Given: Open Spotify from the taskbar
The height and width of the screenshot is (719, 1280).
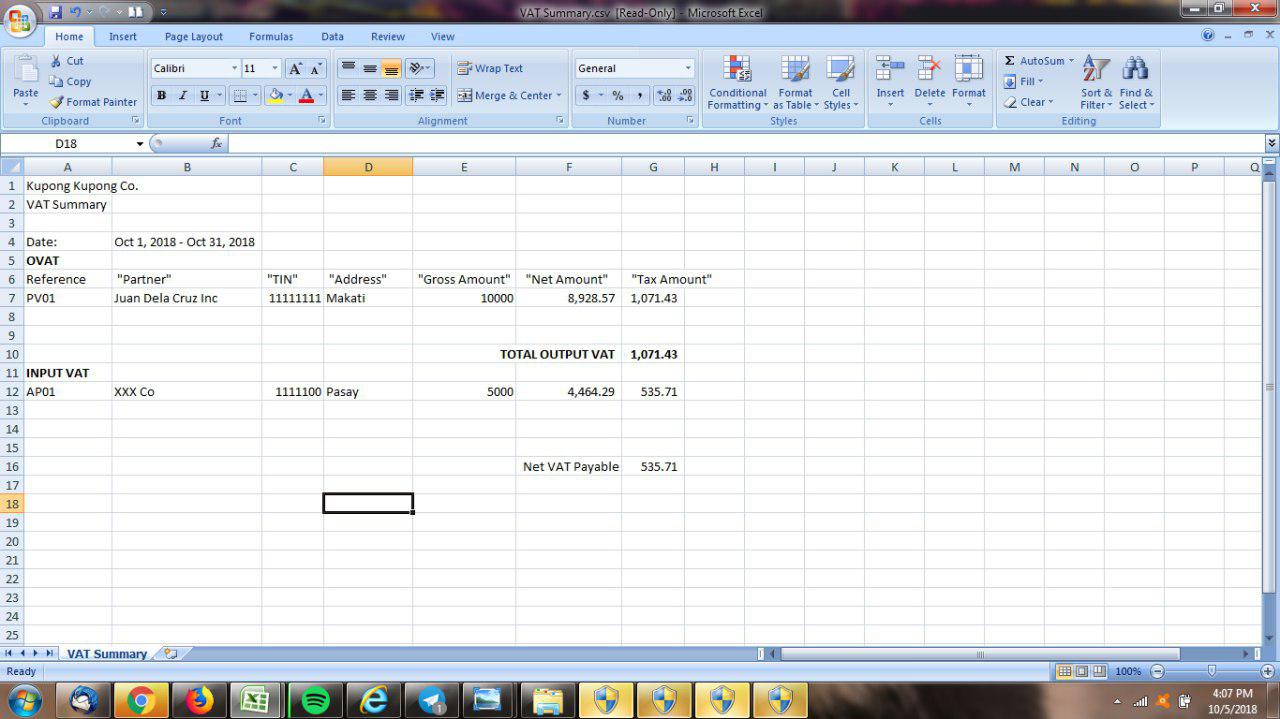Looking at the screenshot, I should tap(315, 700).
